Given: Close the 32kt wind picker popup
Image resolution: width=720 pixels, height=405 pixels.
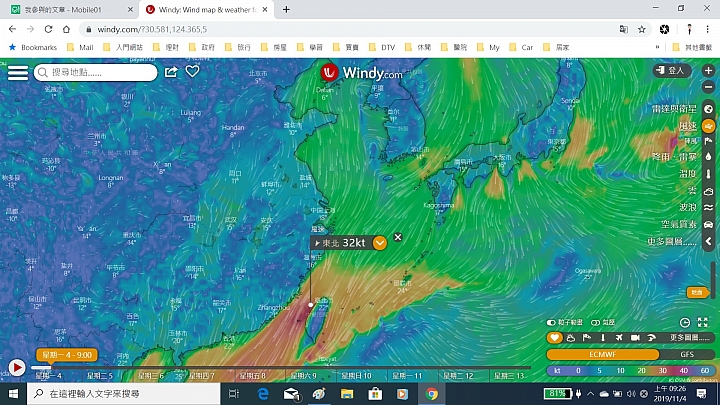Looking at the screenshot, I should pos(398,237).
